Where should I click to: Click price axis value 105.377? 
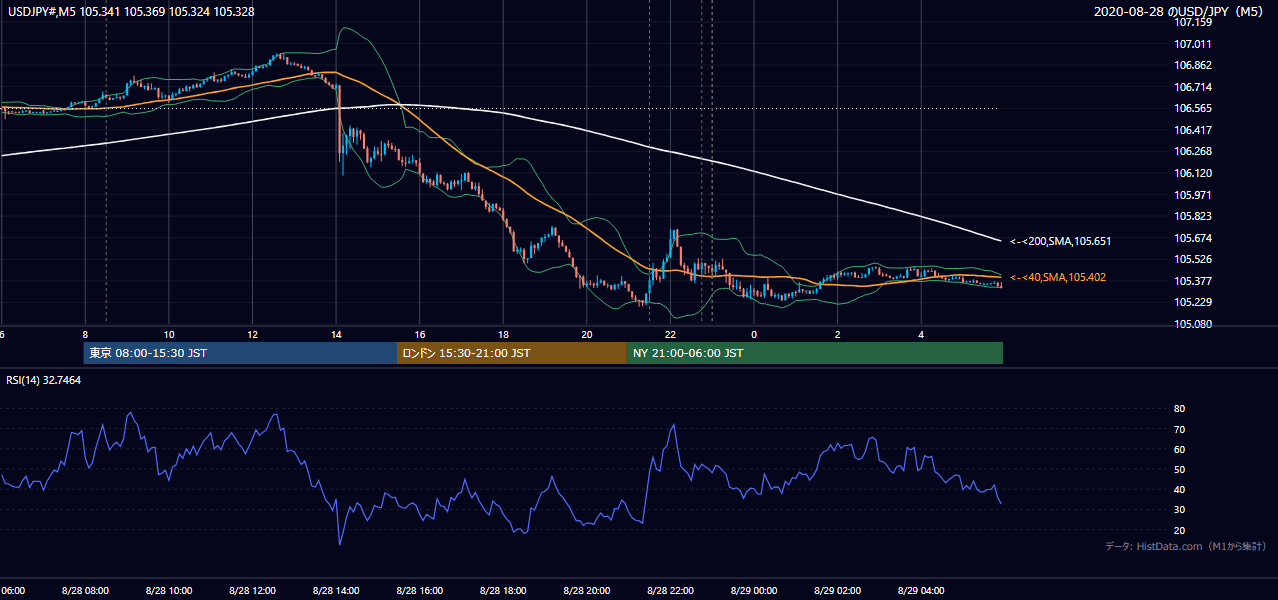pos(1193,281)
